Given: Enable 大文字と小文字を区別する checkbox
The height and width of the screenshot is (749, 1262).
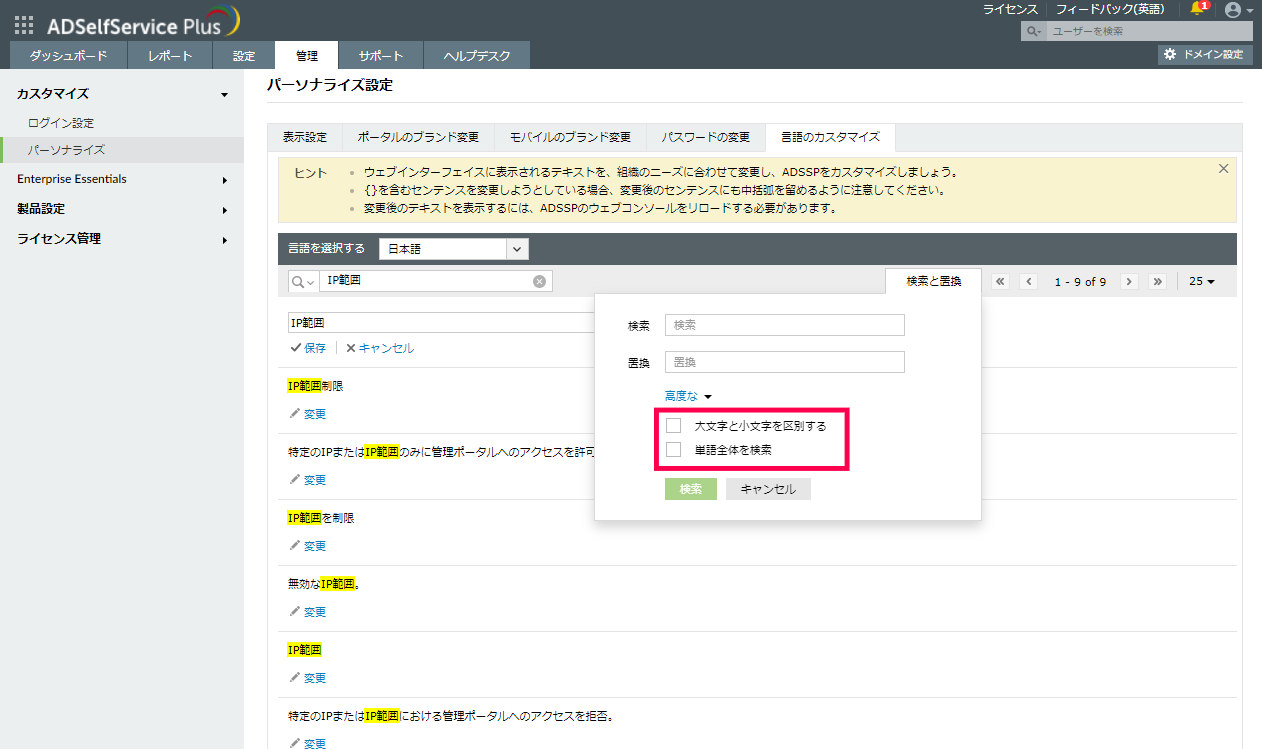Looking at the screenshot, I should [x=674, y=426].
